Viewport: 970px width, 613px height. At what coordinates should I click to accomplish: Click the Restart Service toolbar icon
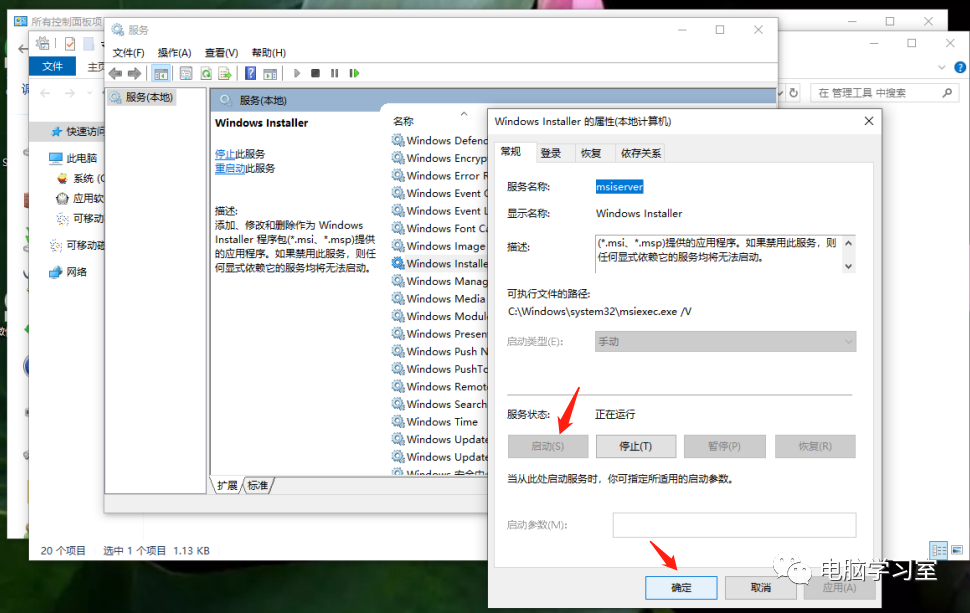[x=354, y=74]
